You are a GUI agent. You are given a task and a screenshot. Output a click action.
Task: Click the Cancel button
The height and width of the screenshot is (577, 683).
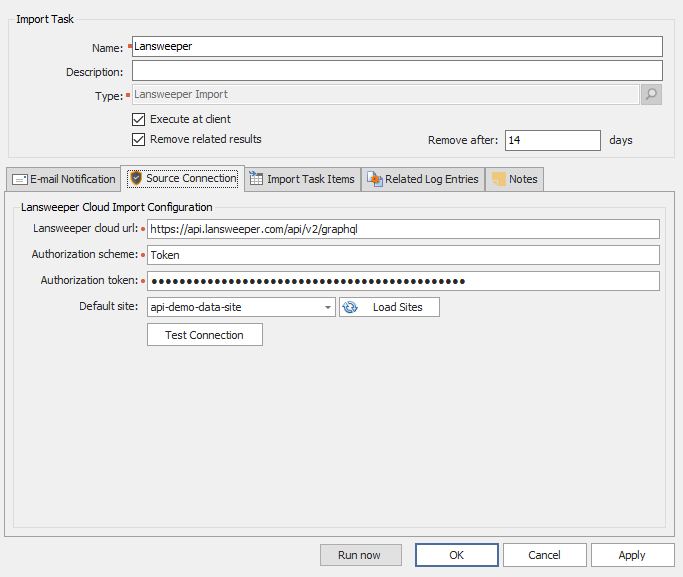pos(544,555)
